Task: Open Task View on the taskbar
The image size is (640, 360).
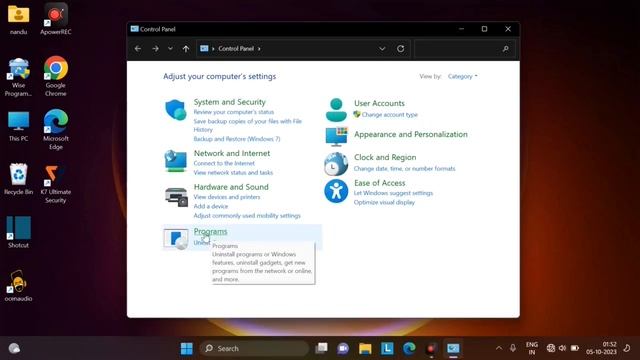Action: tap(322, 348)
